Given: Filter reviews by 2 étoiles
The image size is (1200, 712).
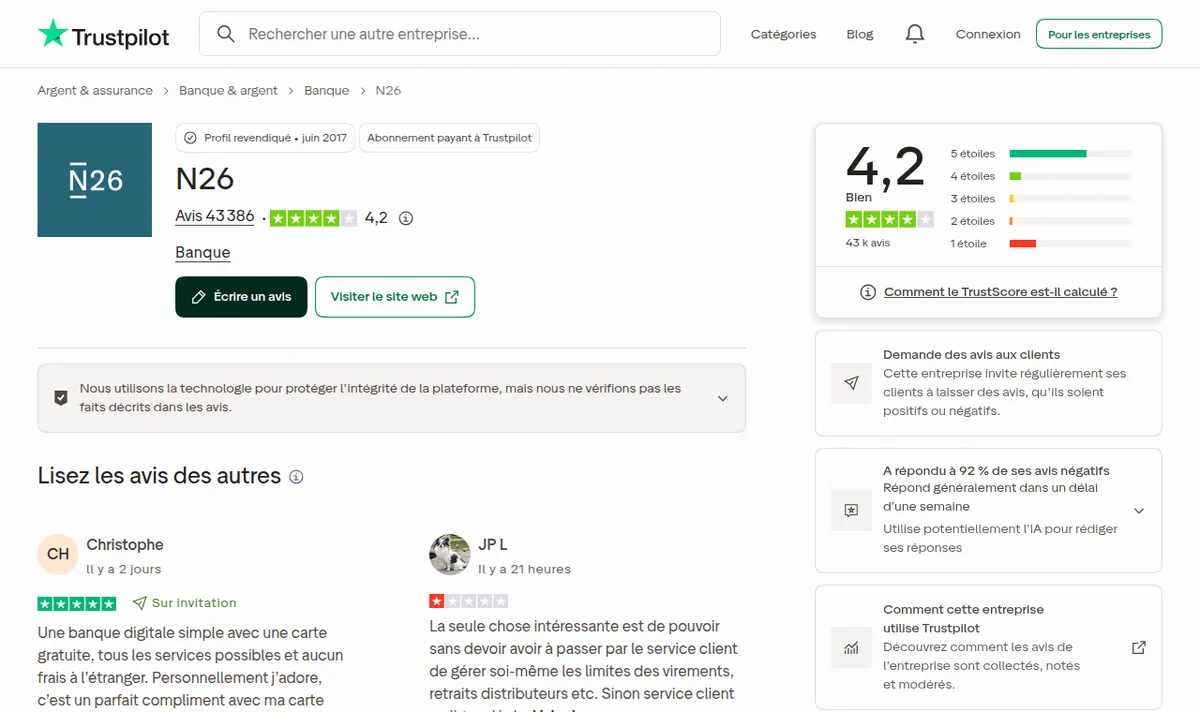Looking at the screenshot, I should pos(1041,221).
